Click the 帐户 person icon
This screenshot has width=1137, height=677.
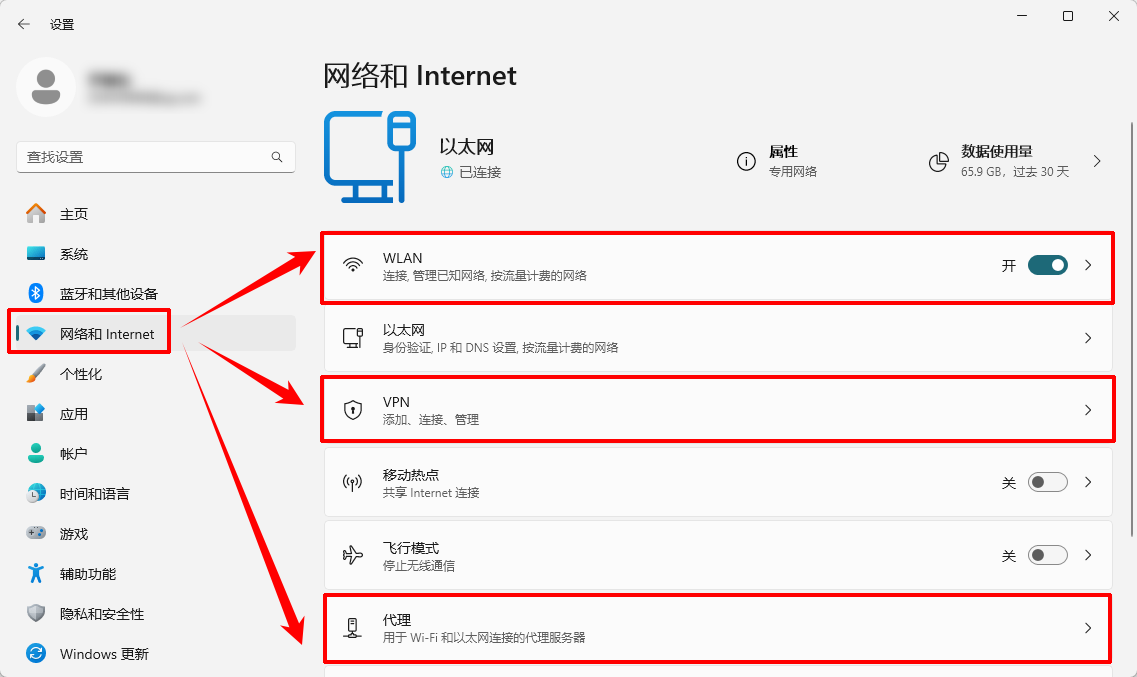(x=36, y=453)
